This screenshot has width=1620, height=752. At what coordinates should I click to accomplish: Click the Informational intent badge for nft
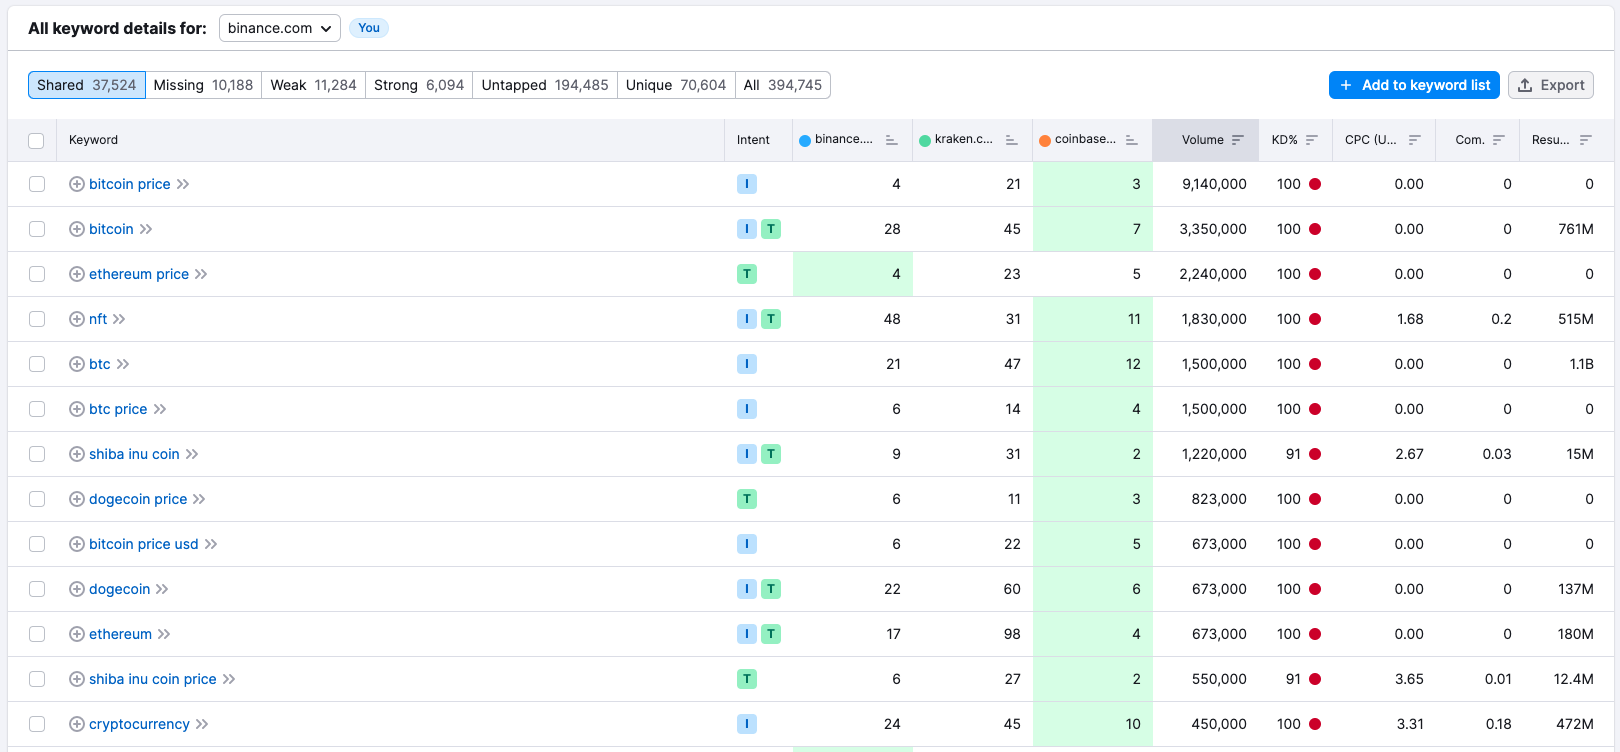point(747,319)
